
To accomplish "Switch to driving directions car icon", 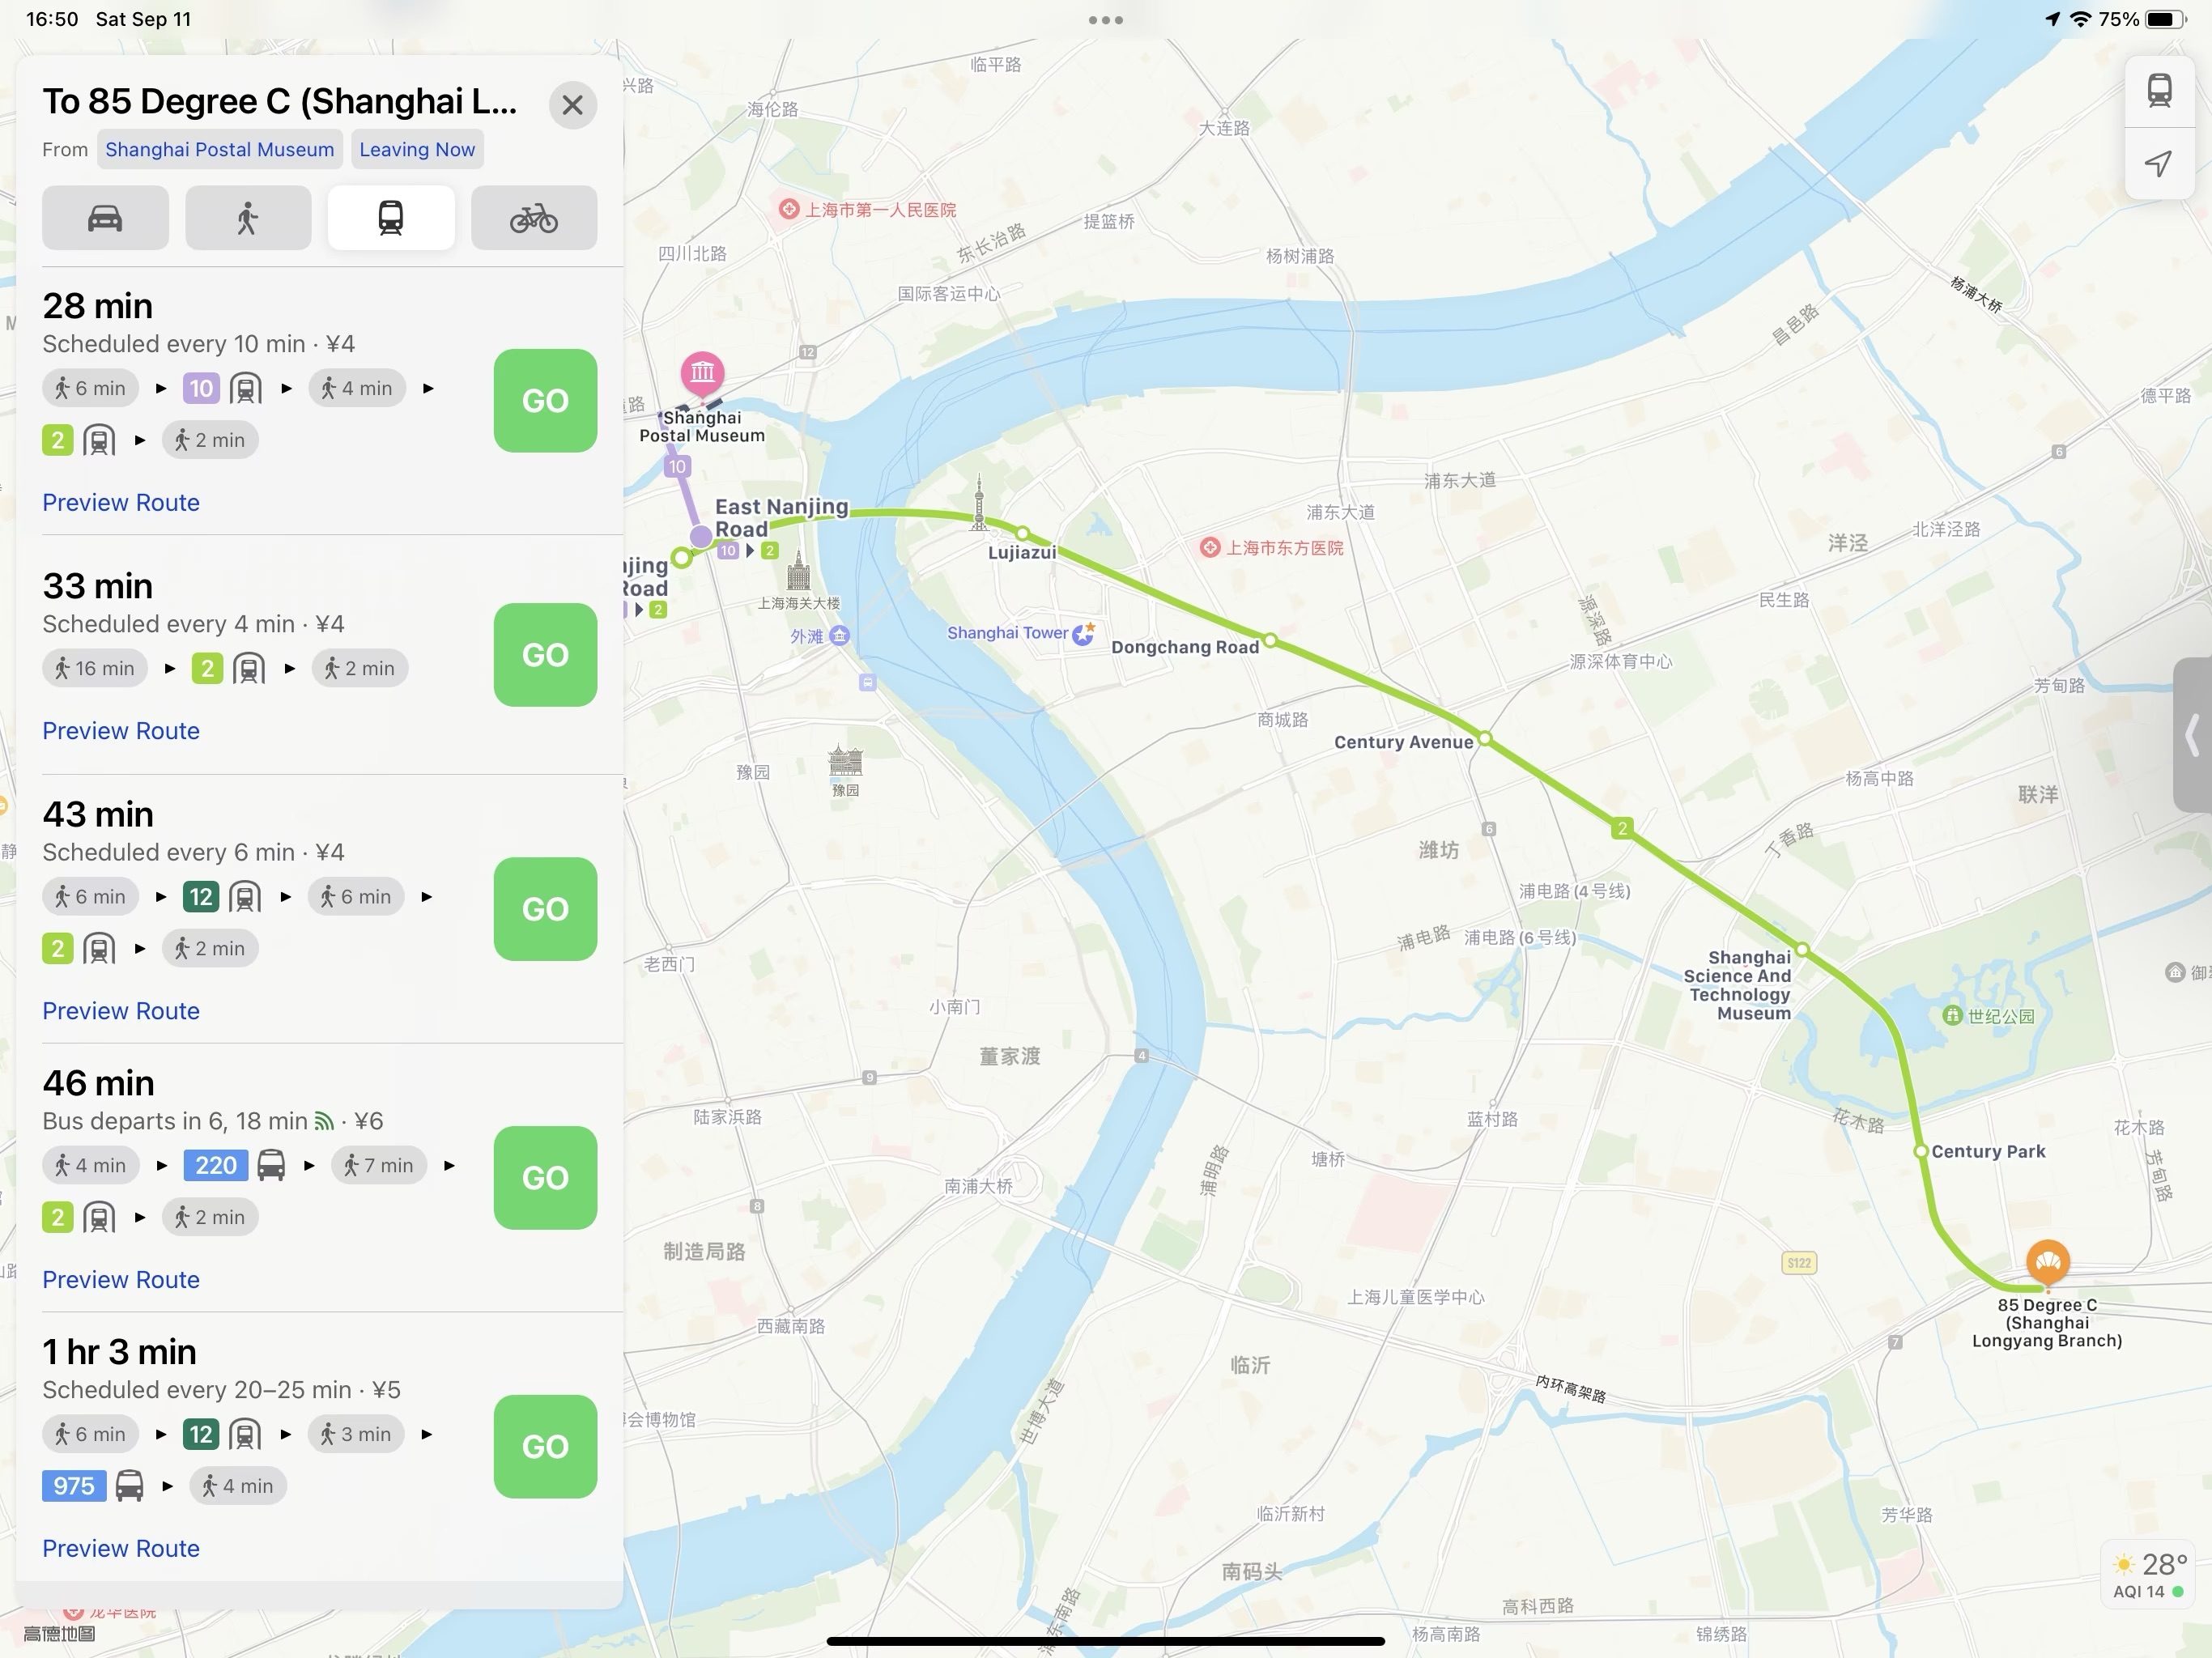I will [105, 218].
